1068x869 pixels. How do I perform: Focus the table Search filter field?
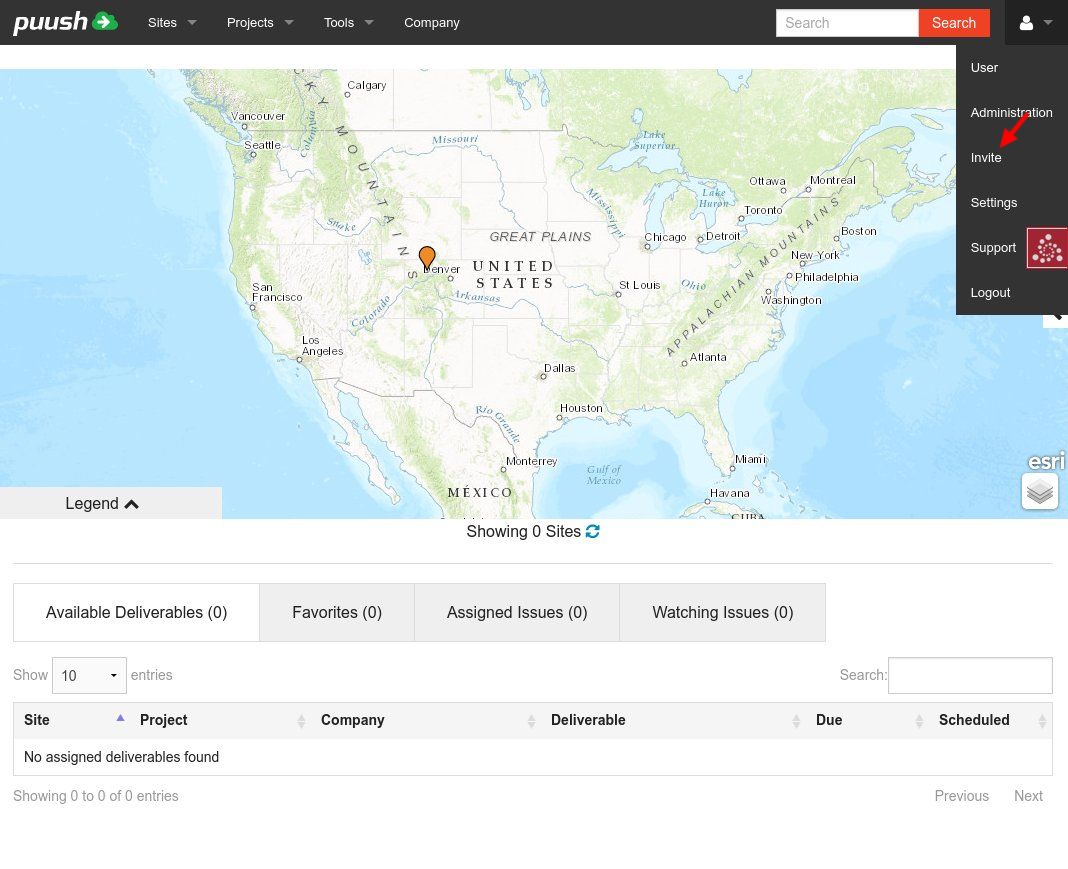tap(970, 675)
